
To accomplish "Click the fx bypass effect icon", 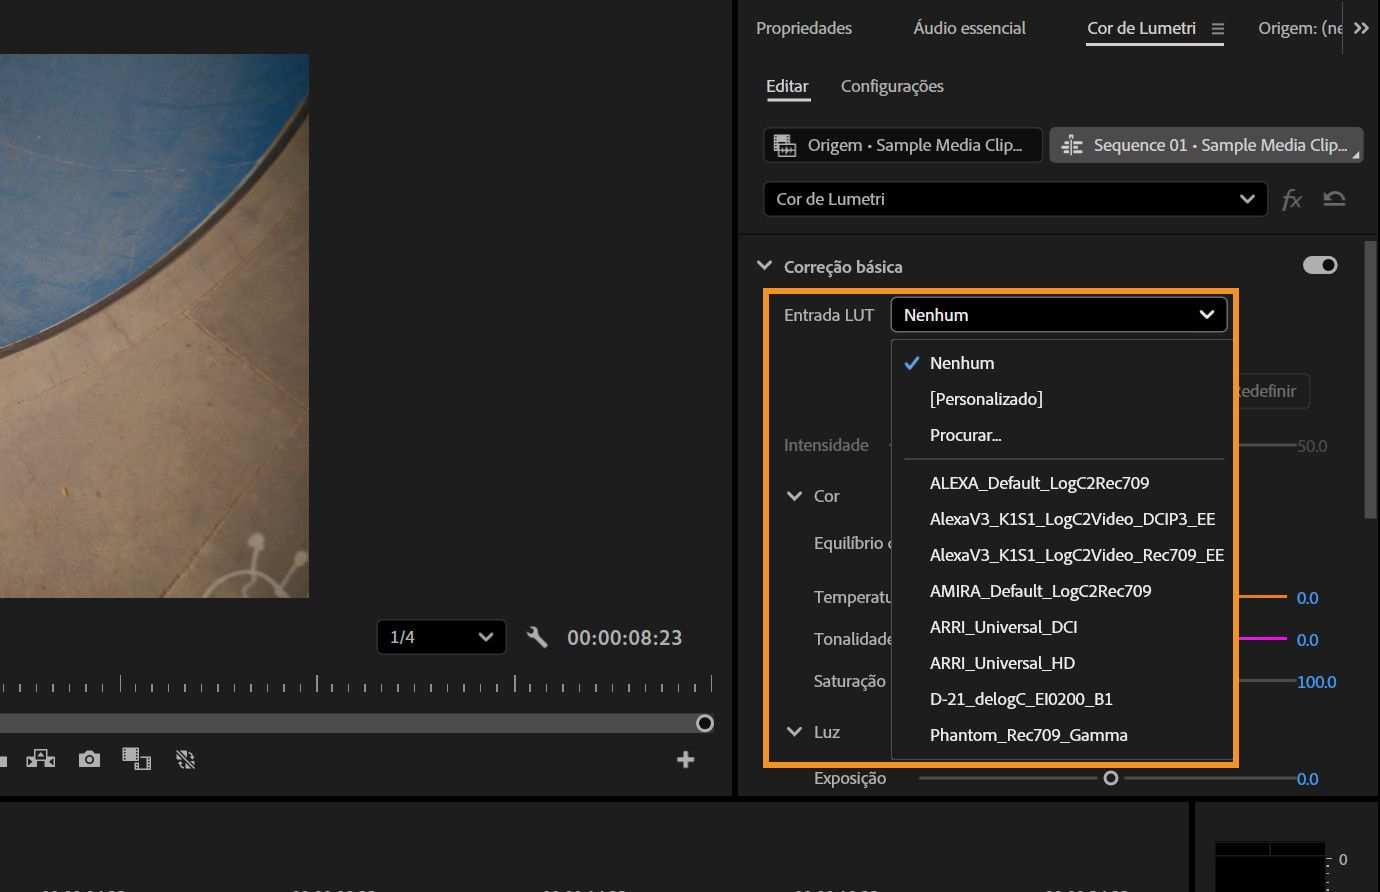I will point(1291,199).
